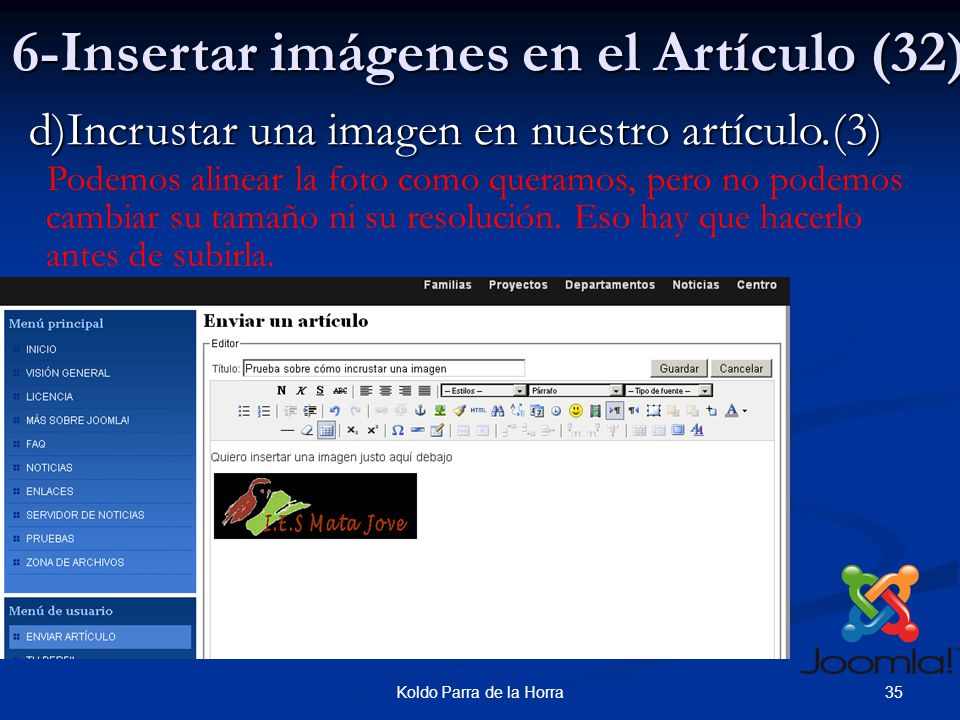Open the Tipo de fuente dropdown
The height and width of the screenshot is (720, 960).
point(669,391)
